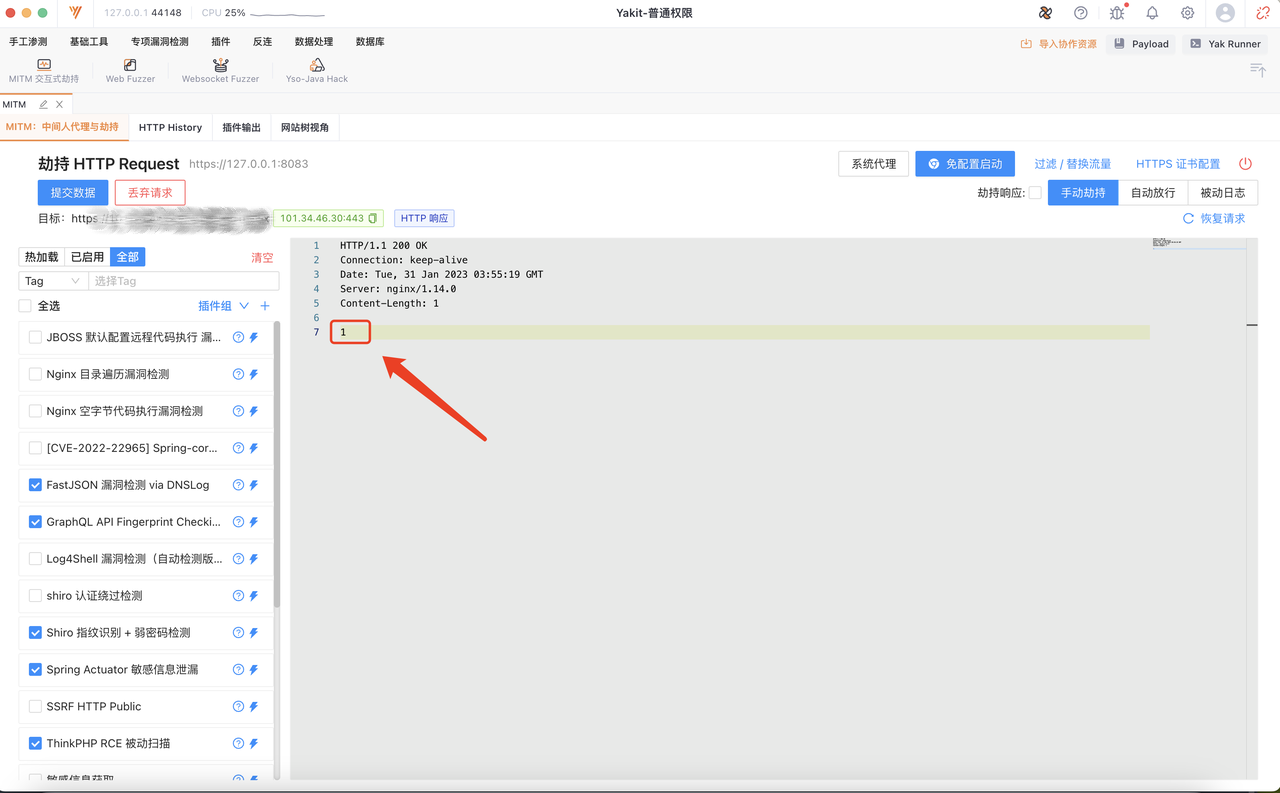Run the Log4Shell plugin lightning icon
This screenshot has width=1280, height=793.
pyautogui.click(x=254, y=559)
